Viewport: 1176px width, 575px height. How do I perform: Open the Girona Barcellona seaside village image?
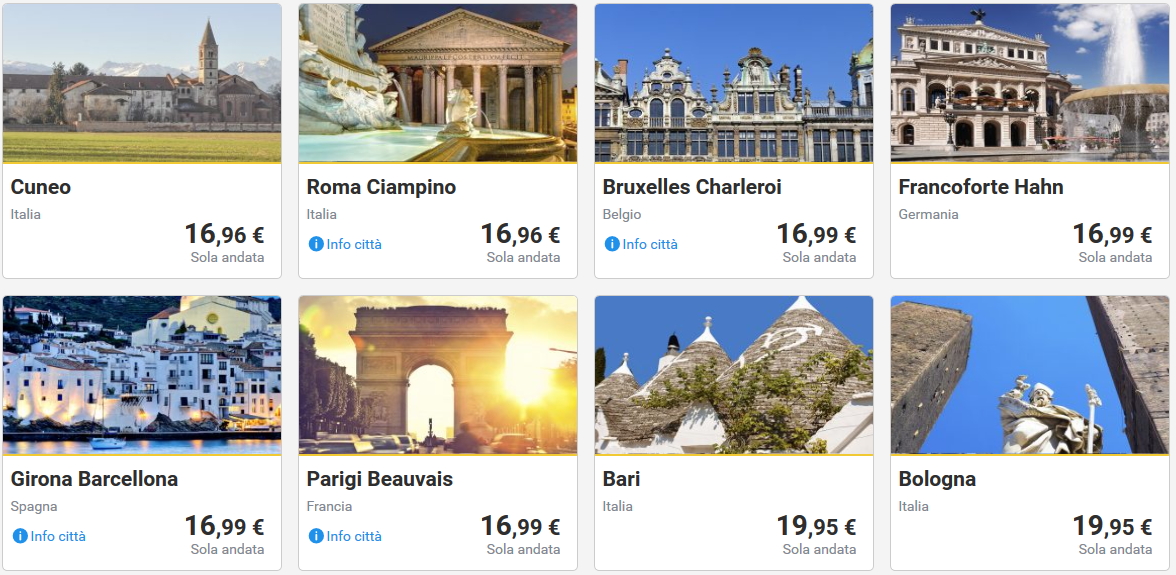142,375
